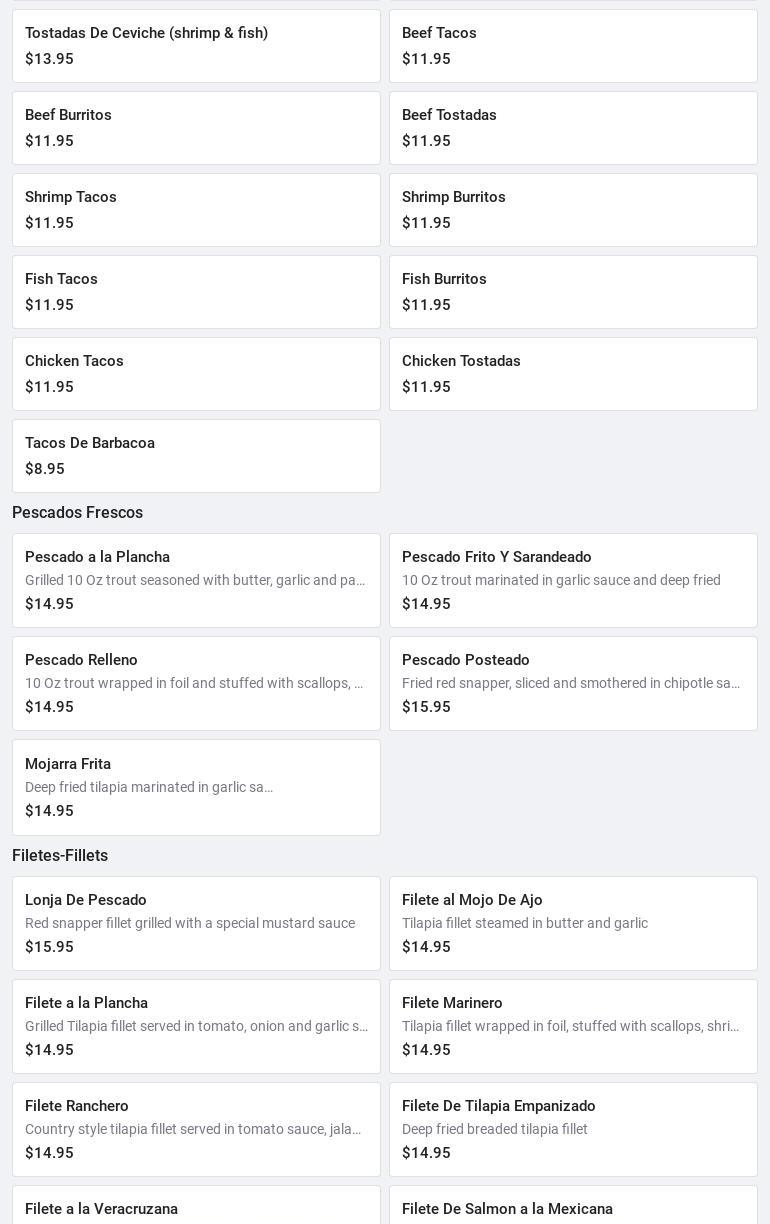This screenshot has width=770, height=1224.
Task: Choose the Pescado Relleno dish
Action: [196, 683]
